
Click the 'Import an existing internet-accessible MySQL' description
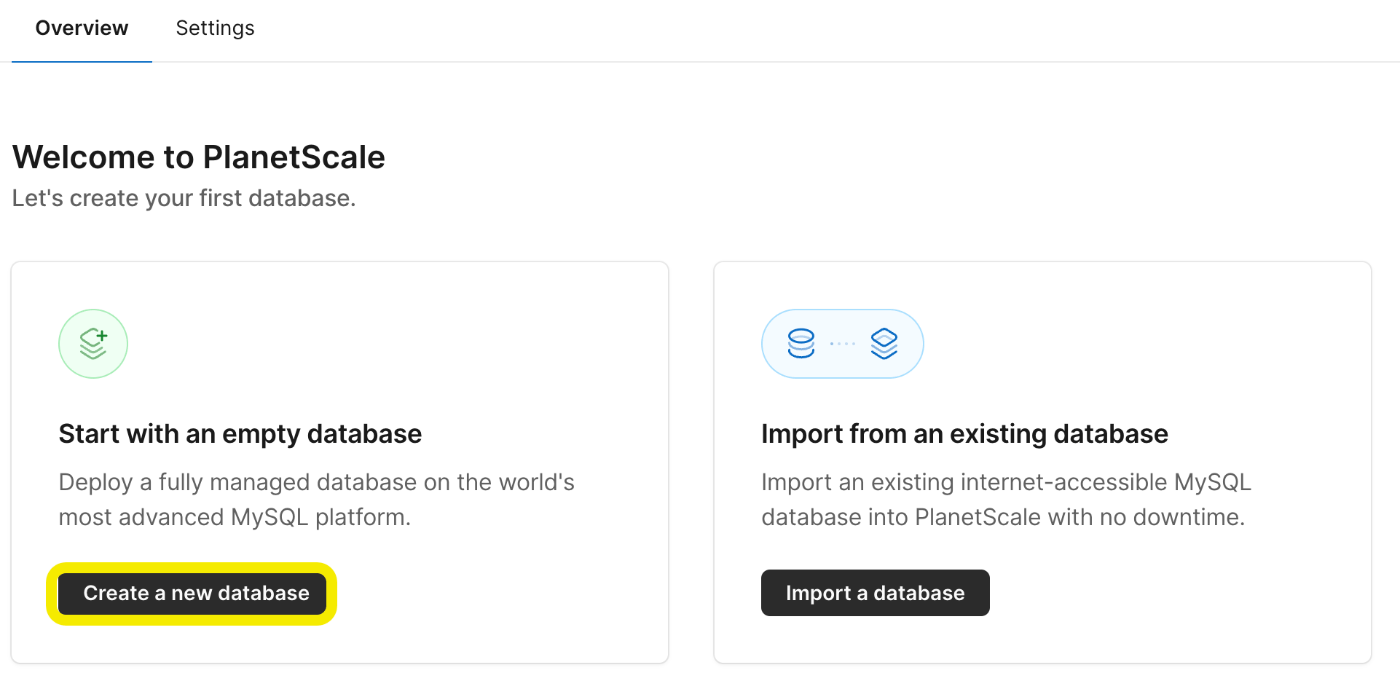tap(1006, 500)
